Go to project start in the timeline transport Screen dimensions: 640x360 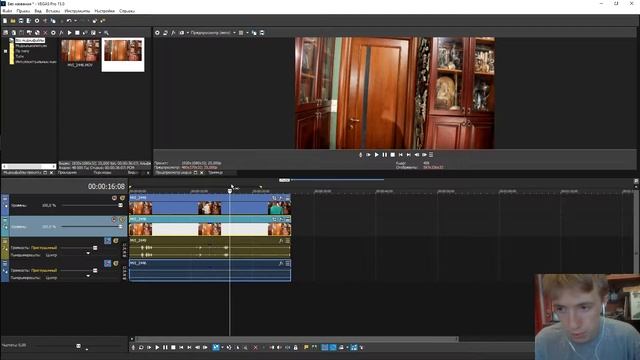pyautogui.click(x=181, y=347)
